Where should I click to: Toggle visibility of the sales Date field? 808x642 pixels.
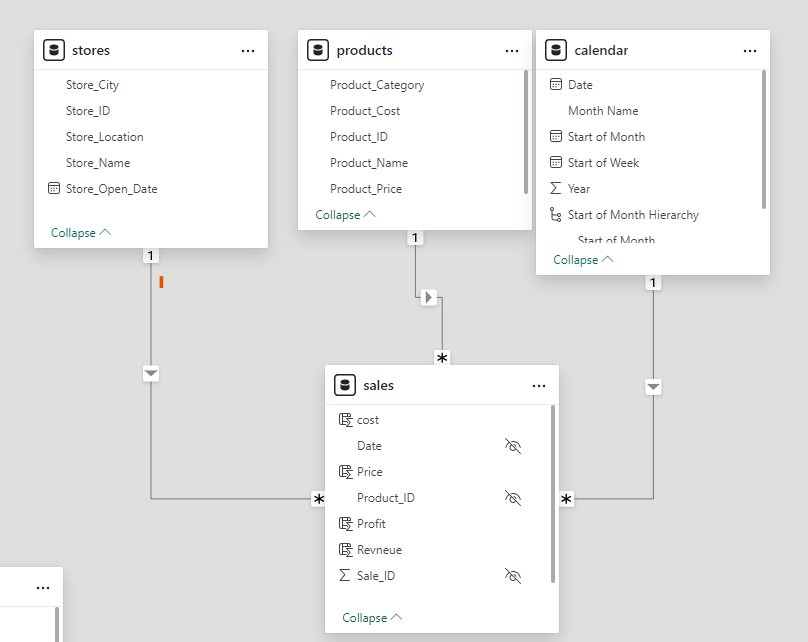(x=513, y=446)
